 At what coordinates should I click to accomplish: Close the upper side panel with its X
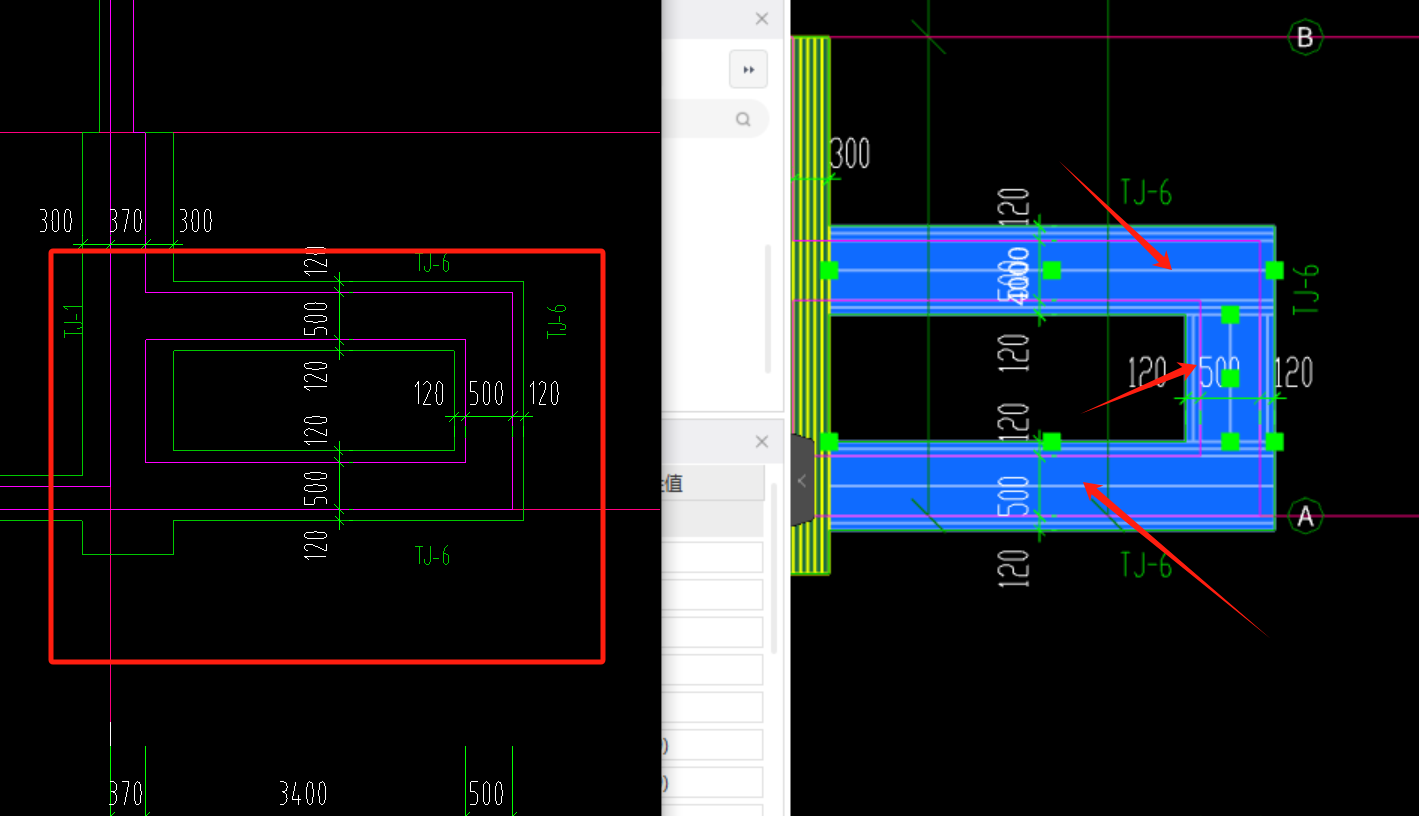(x=762, y=19)
